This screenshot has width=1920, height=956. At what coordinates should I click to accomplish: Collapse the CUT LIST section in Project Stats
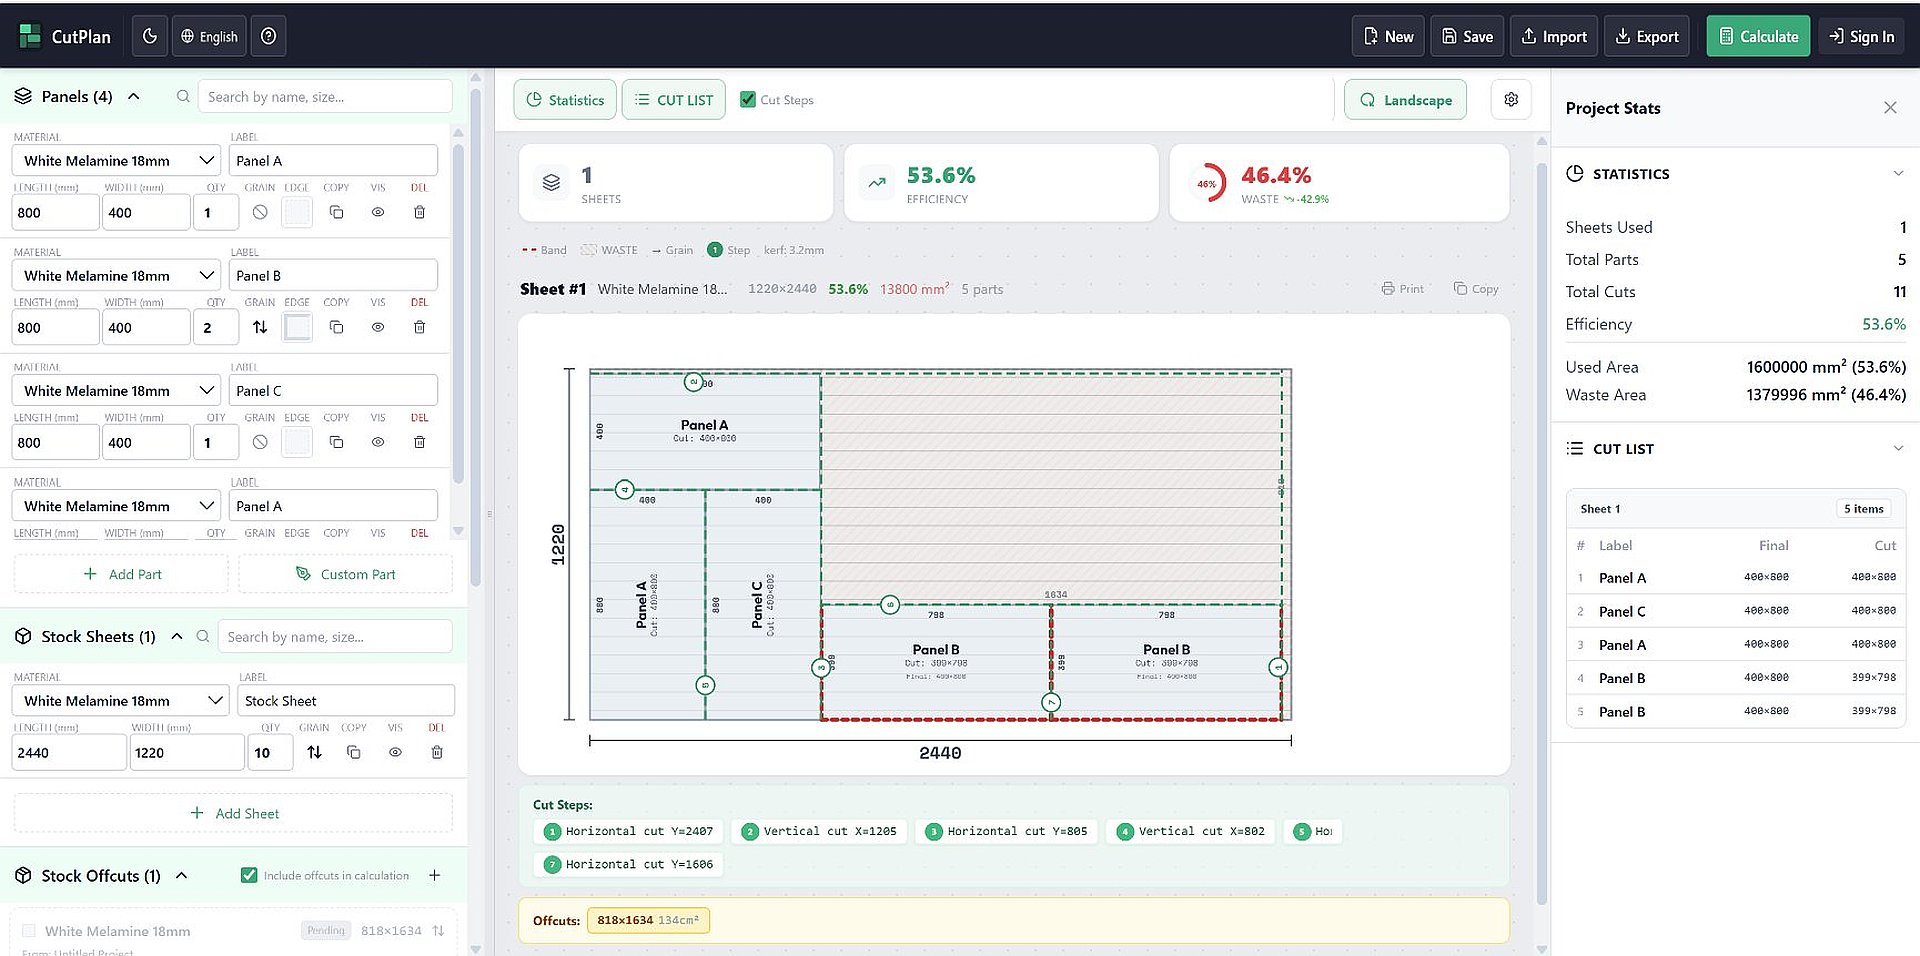point(1898,448)
